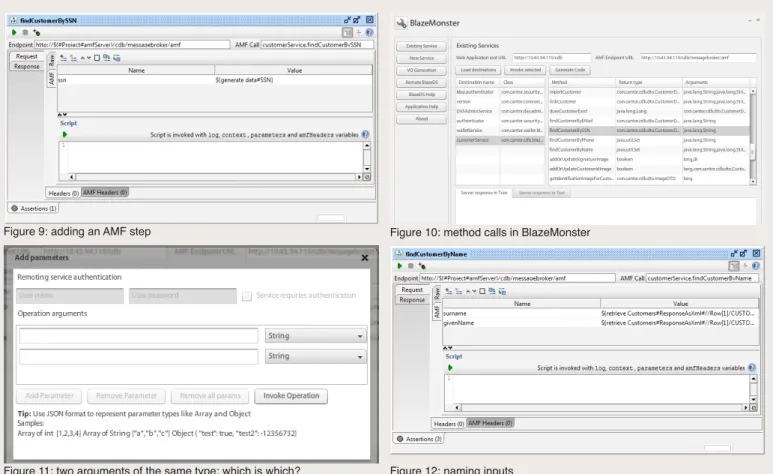Click Add Parameter button in dialog
773x474 pixels.
[49, 396]
